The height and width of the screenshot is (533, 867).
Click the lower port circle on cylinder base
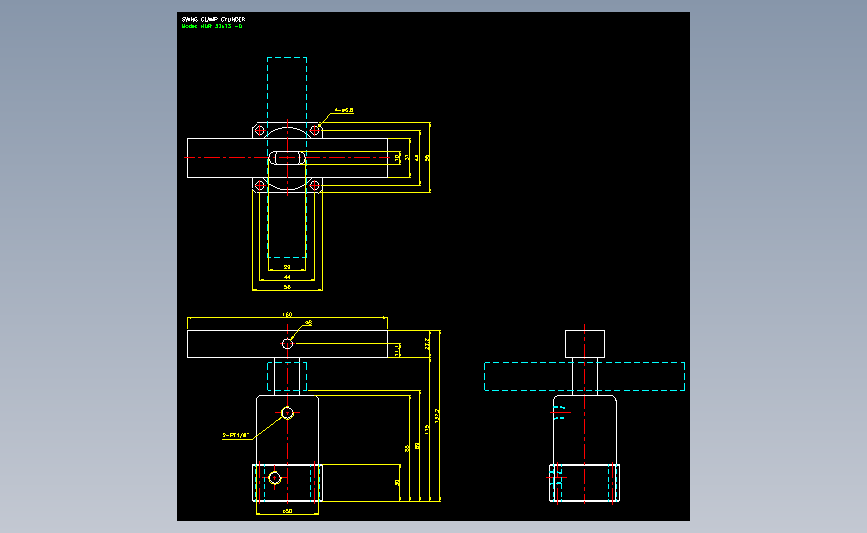tap(275, 478)
